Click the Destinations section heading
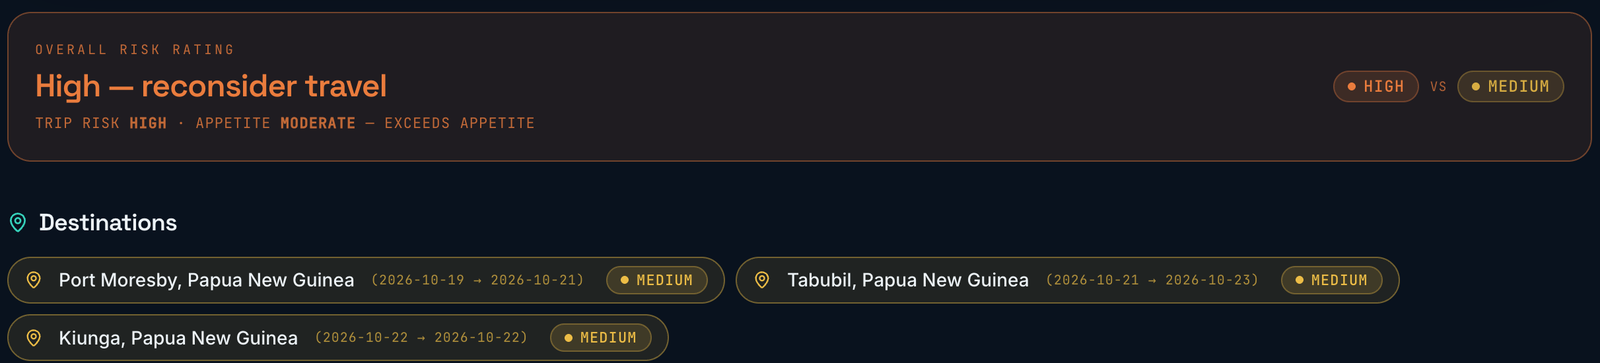Image resolution: width=1600 pixels, height=363 pixels. (x=108, y=222)
